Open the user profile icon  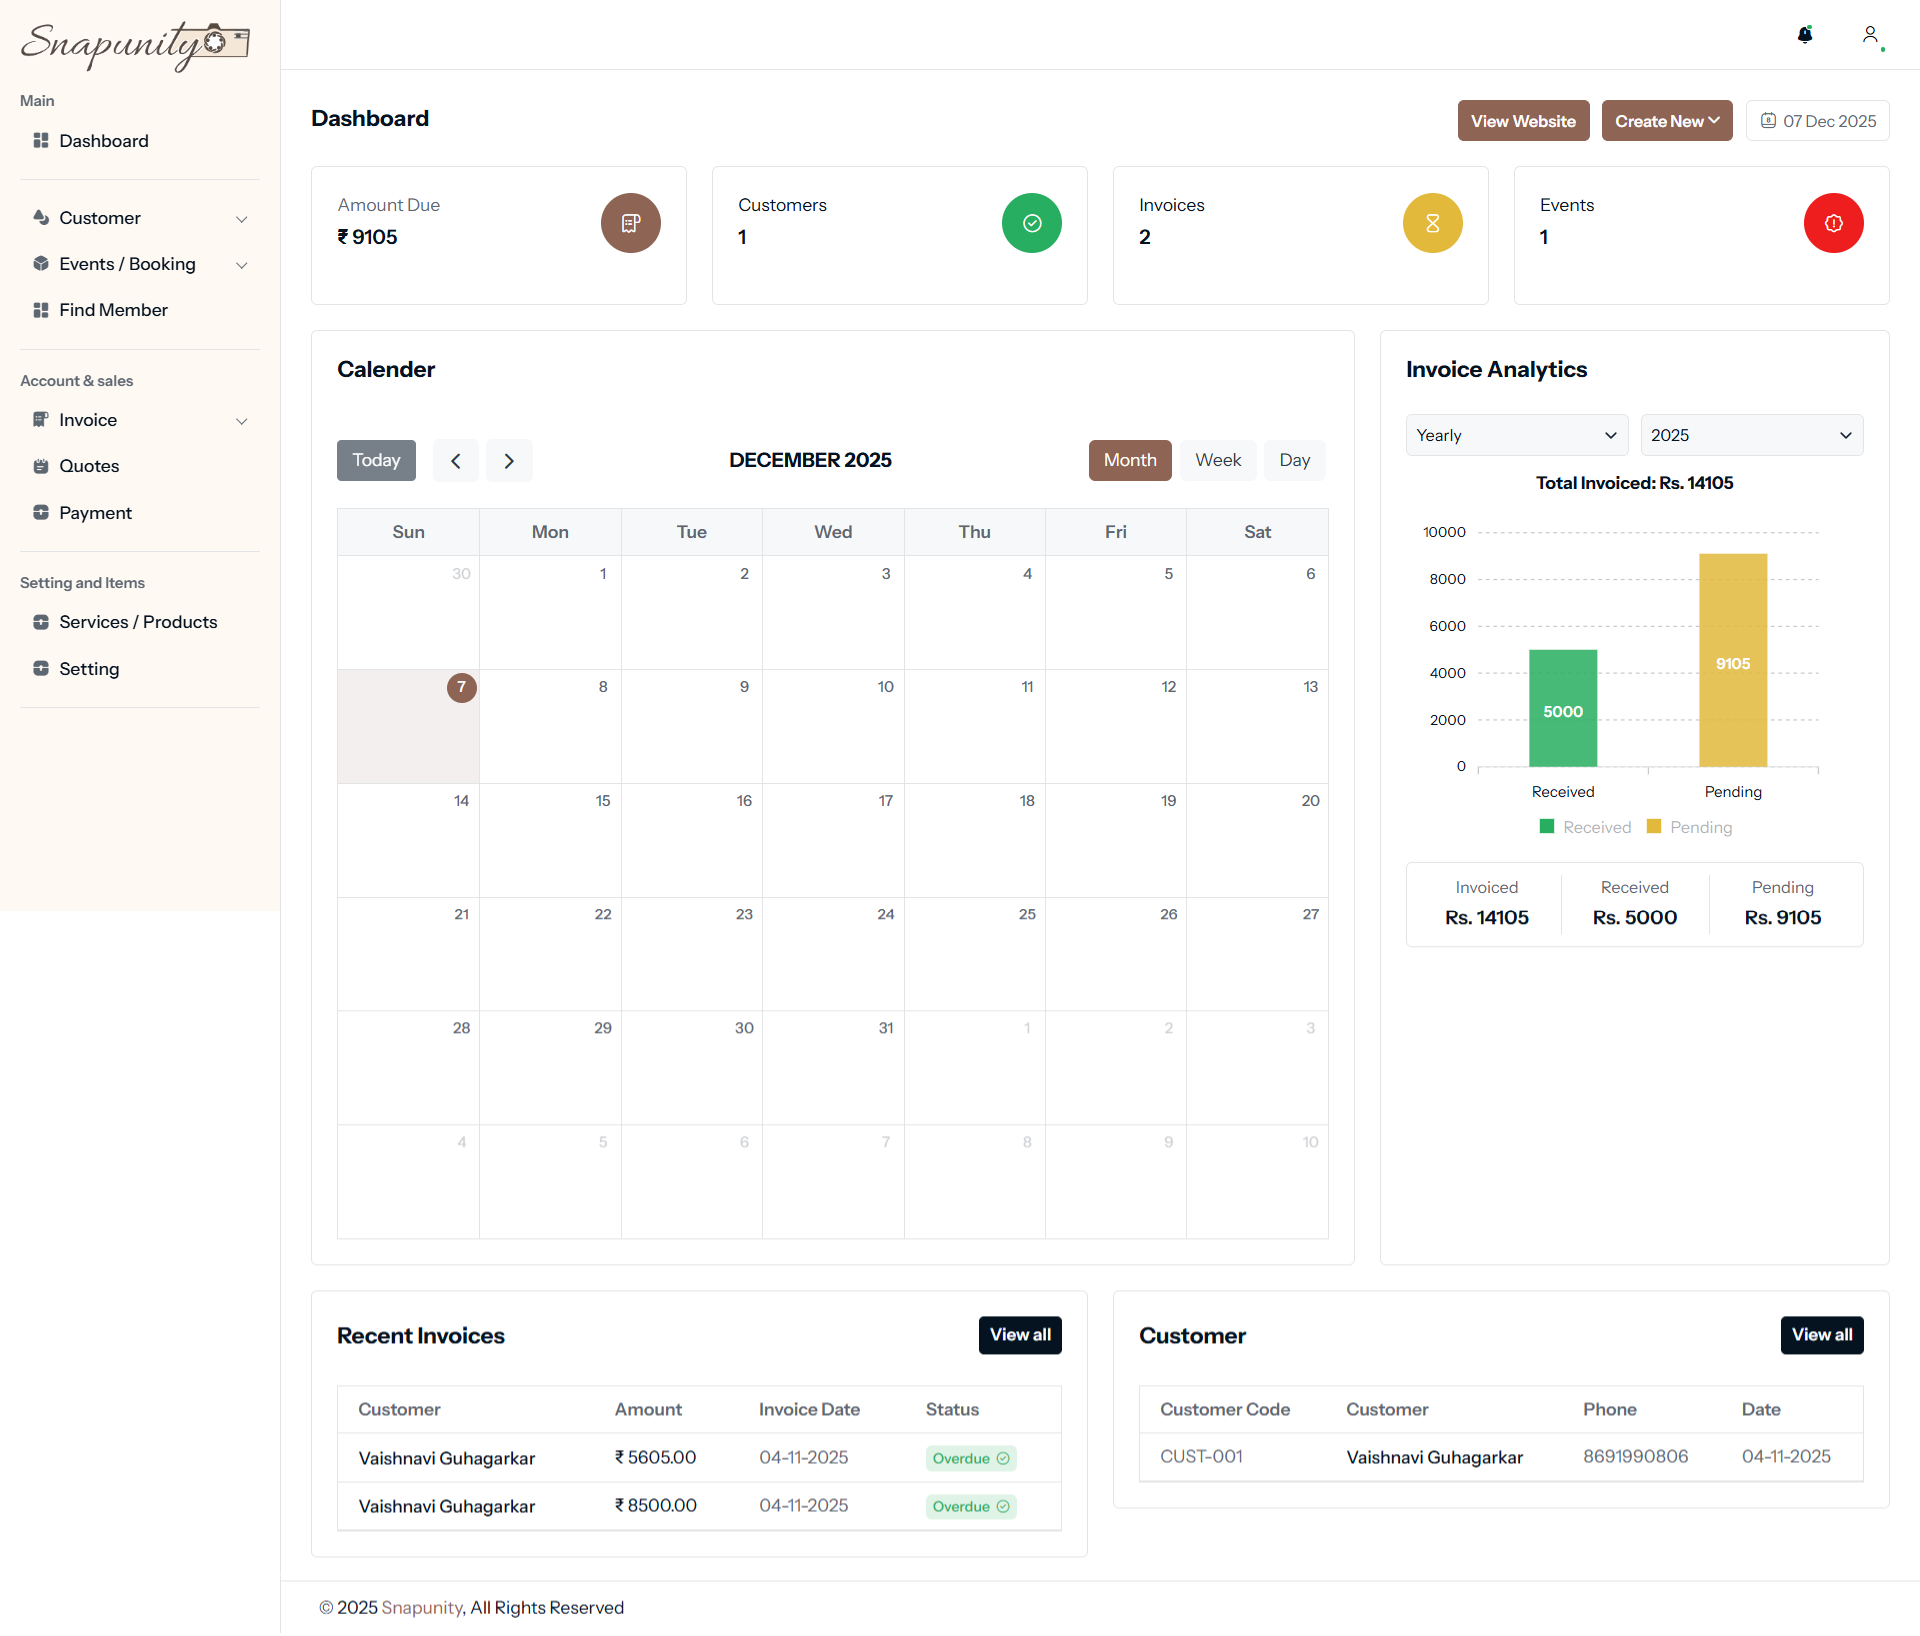point(1870,35)
